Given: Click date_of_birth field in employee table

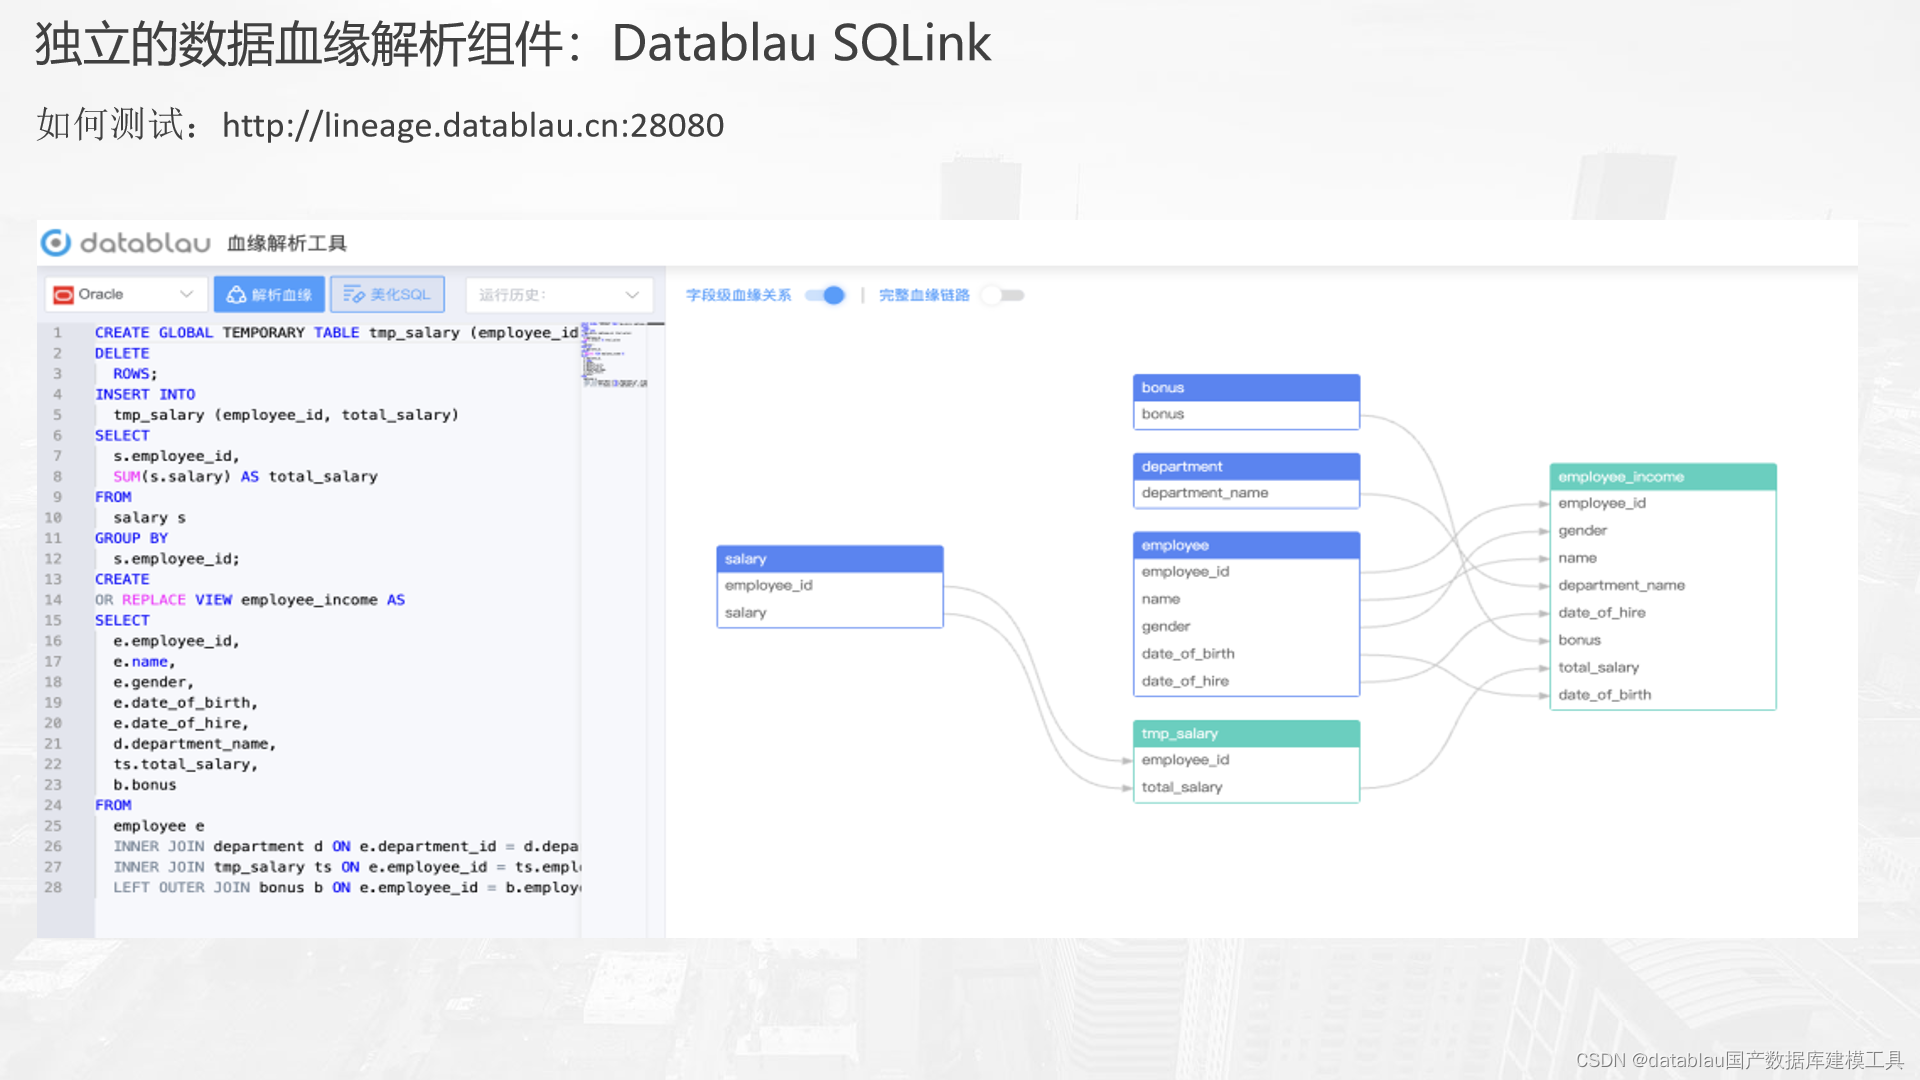Looking at the screenshot, I should pos(1246,653).
